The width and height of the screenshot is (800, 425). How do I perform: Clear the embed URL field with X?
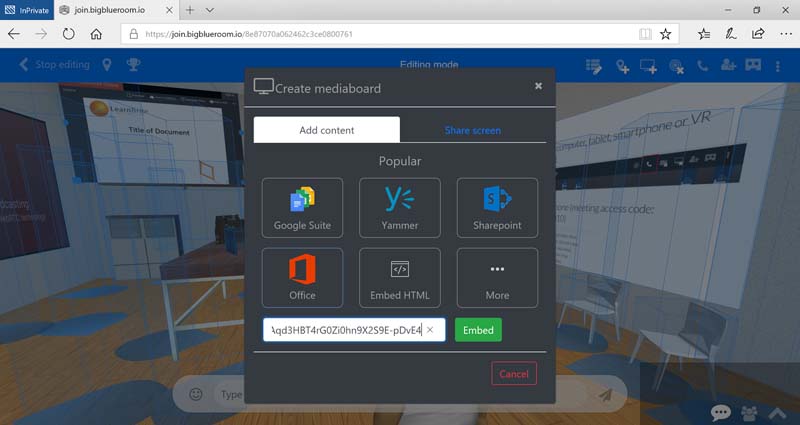[430, 330]
